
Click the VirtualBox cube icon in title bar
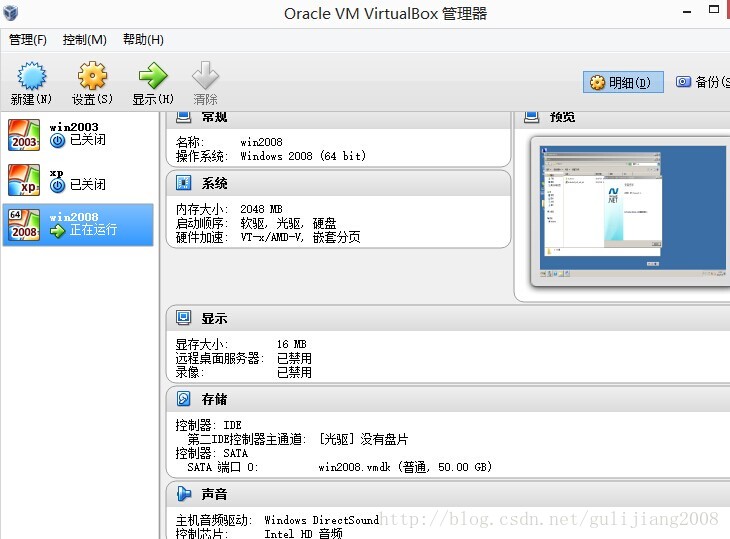click(x=10, y=13)
